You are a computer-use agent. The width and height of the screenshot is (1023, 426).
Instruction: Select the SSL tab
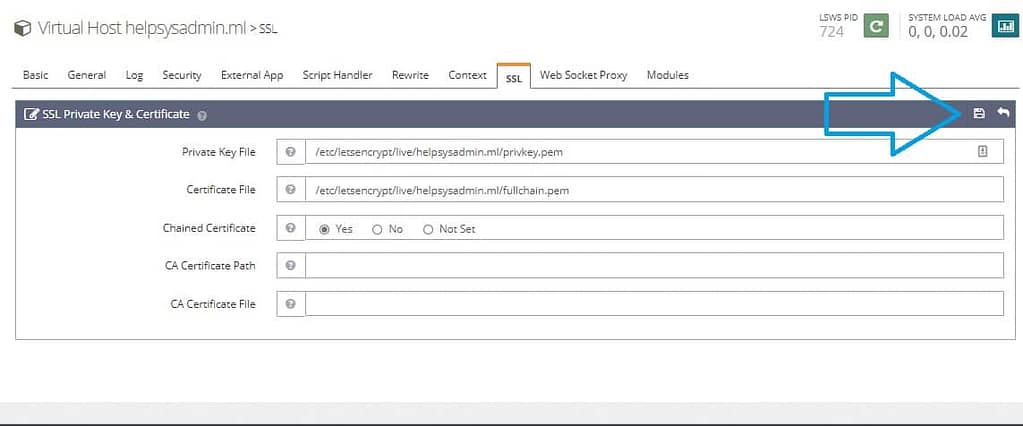[513, 76]
